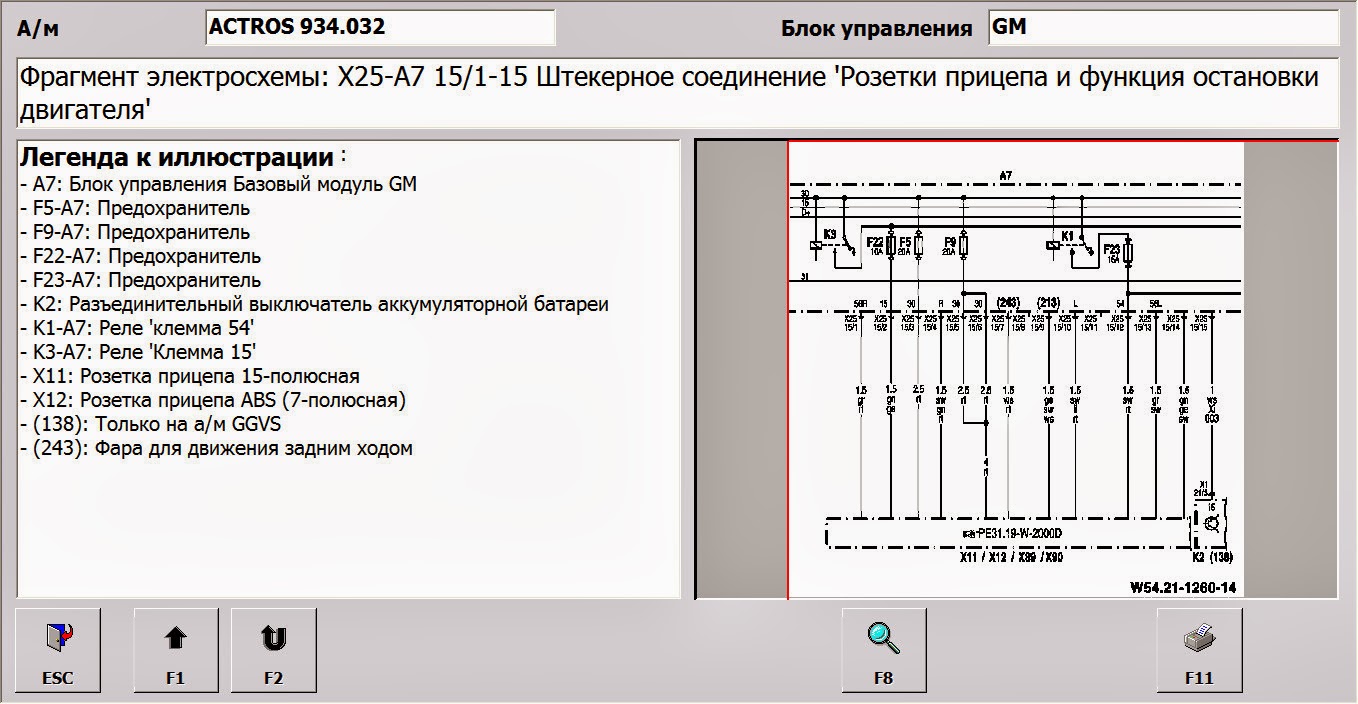Viewport: 1358px width, 704px height.
Task: Go up one level with the F1 arrow icon
Action: [x=175, y=648]
